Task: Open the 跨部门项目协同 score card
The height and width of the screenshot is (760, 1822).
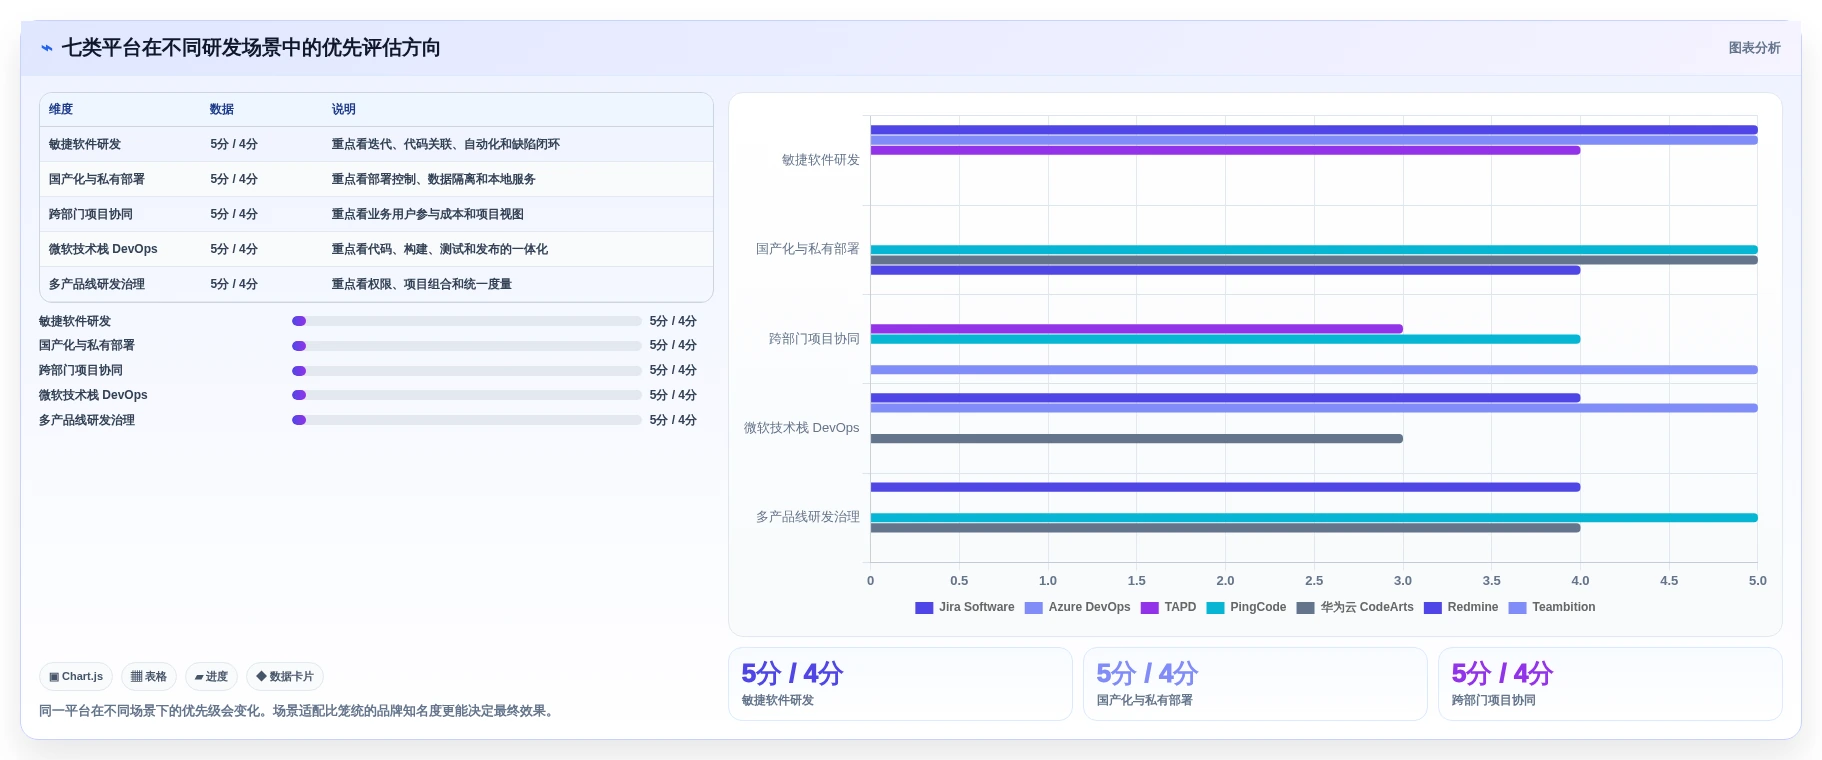Action: (x=1610, y=684)
